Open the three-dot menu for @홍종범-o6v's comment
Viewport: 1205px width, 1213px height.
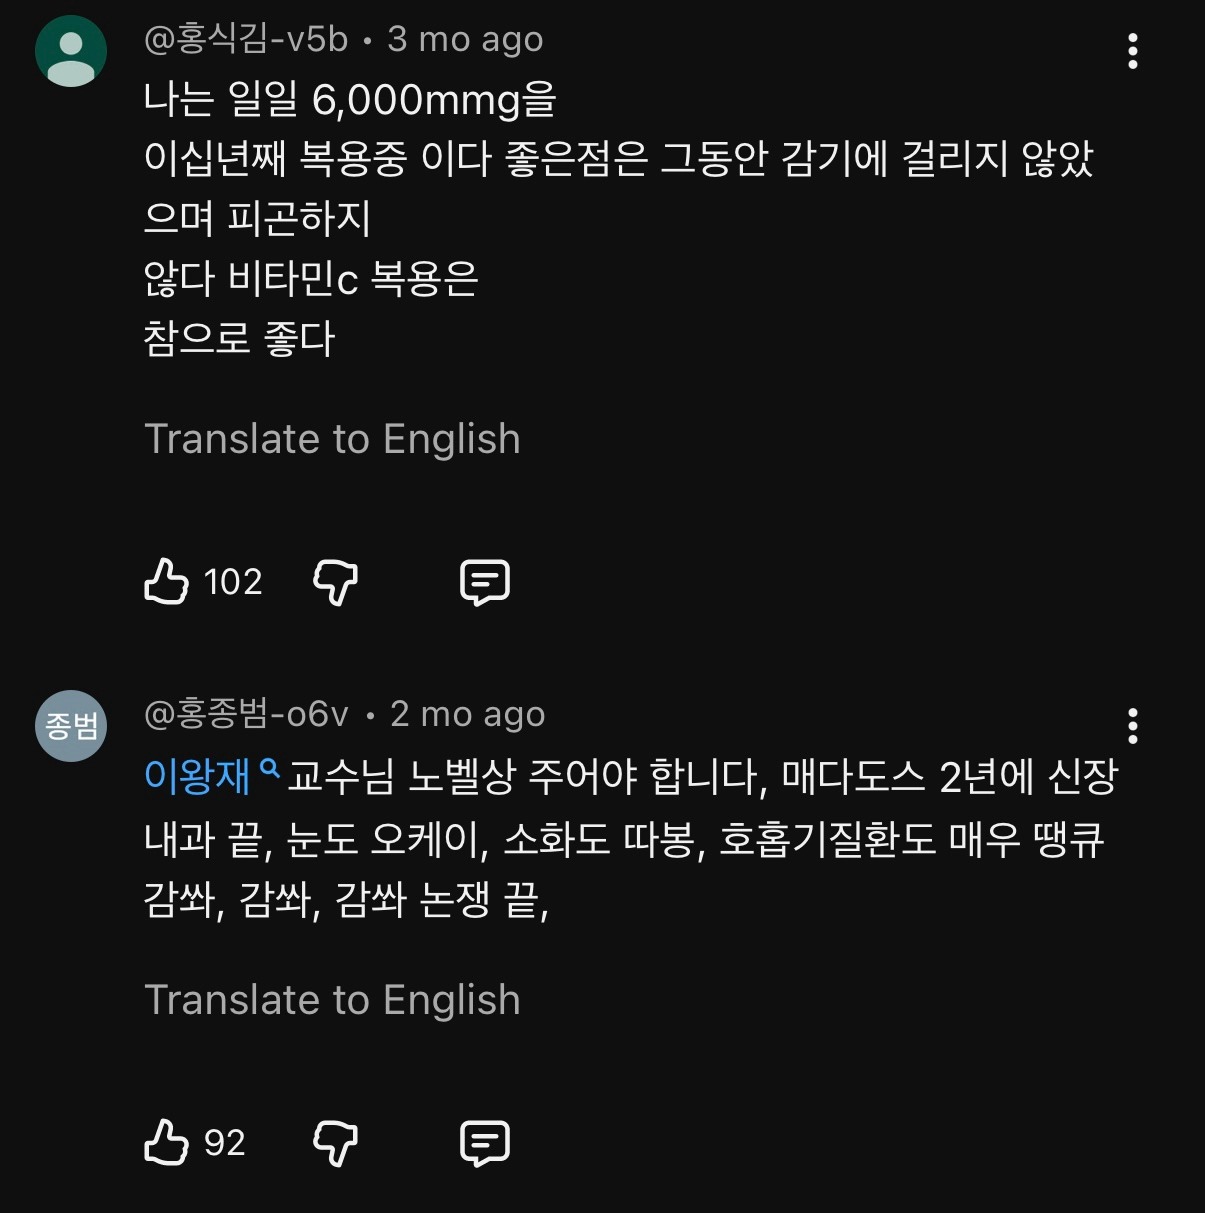(1132, 726)
